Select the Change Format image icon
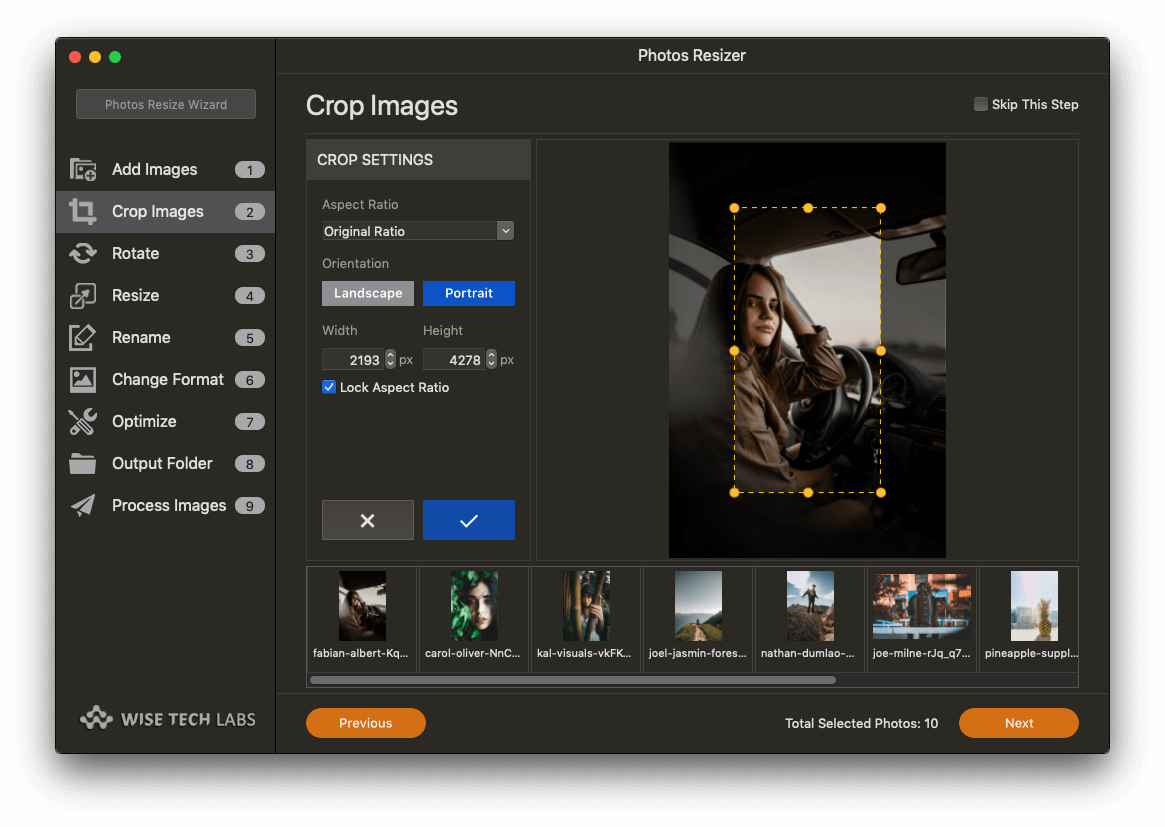This screenshot has height=827, width=1165. (82, 380)
